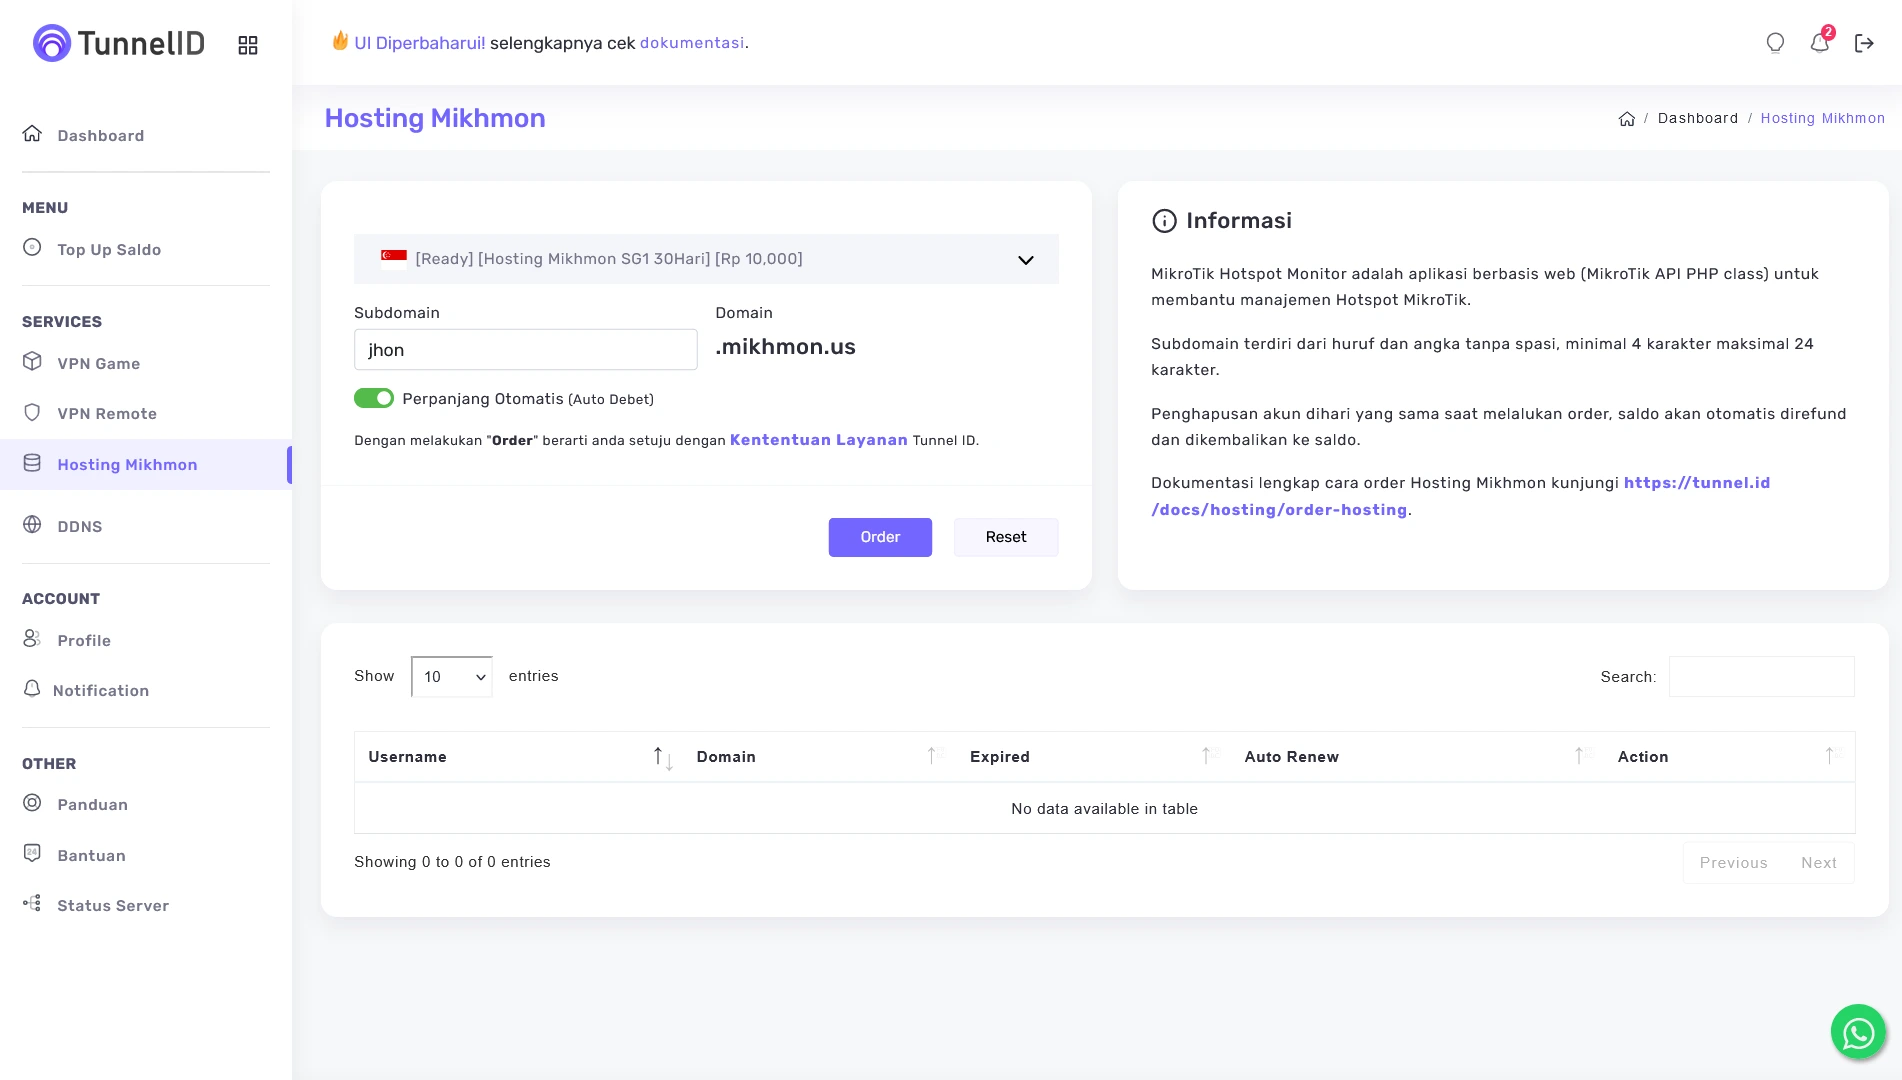Click the Informasi info circle icon
Viewport: 1902px width, 1080px height.
1164,221
